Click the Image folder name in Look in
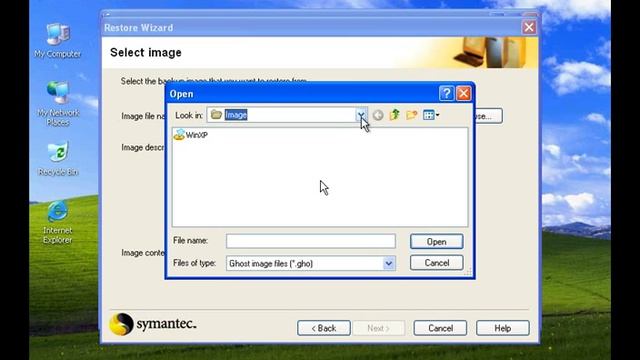 coord(236,115)
